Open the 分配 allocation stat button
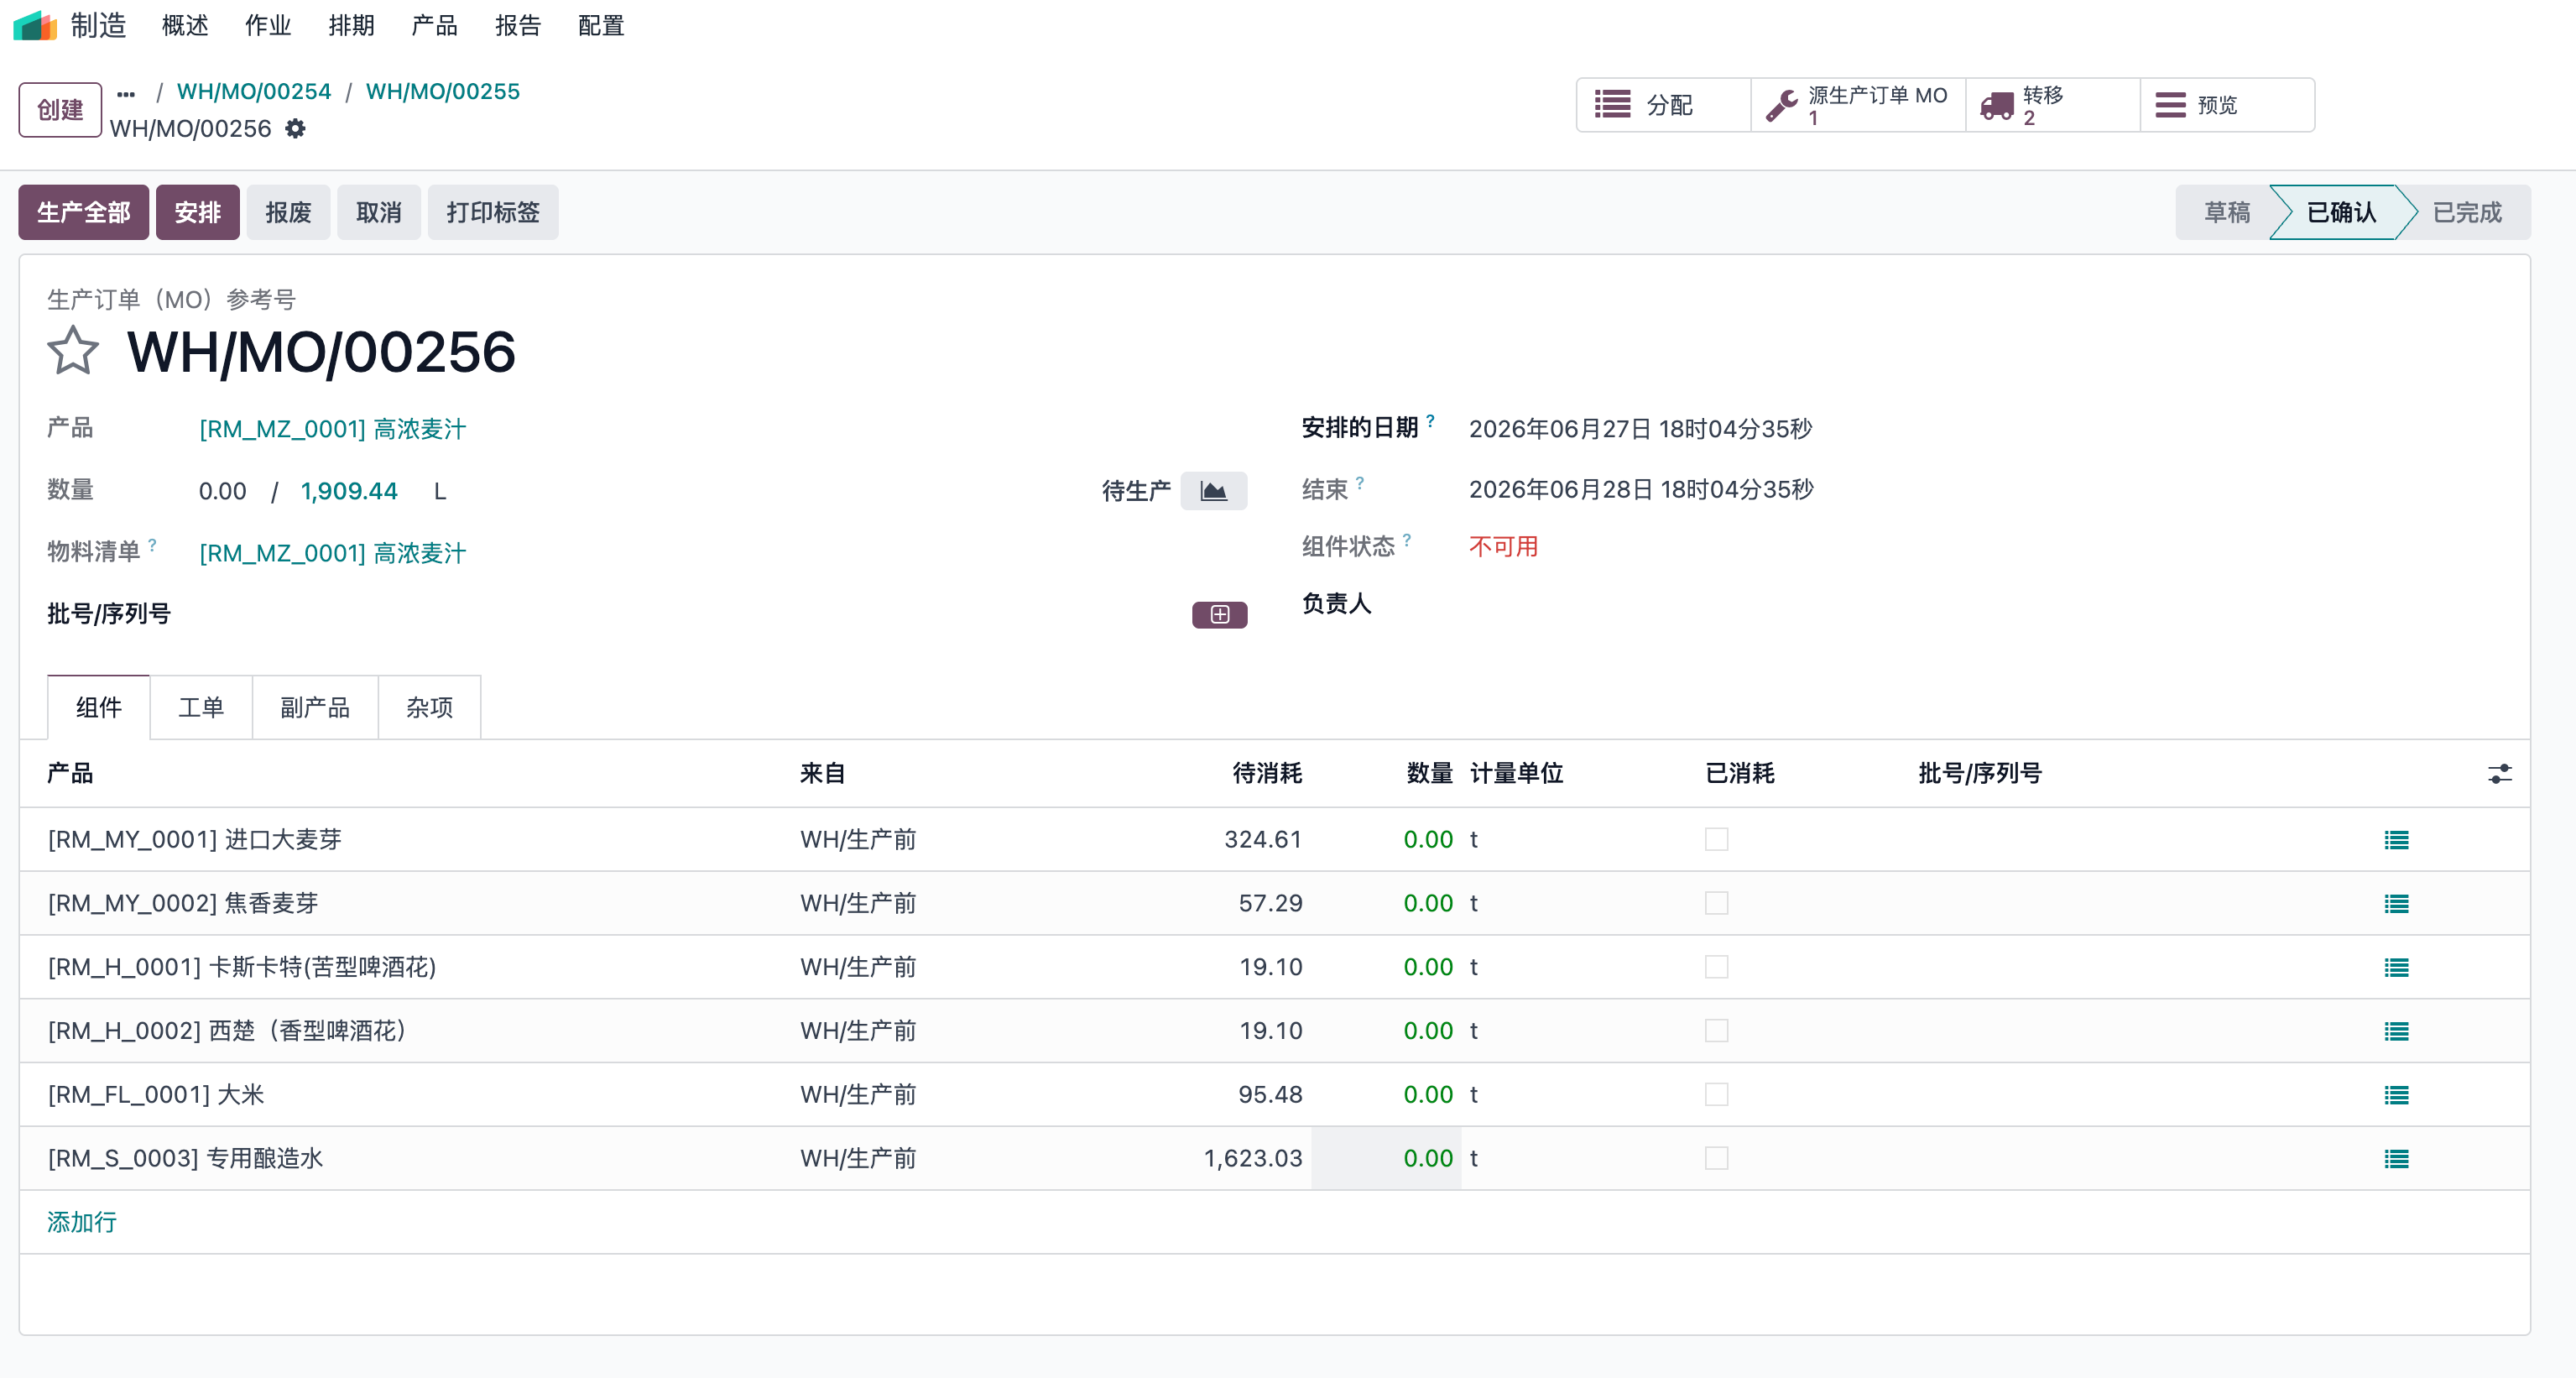The height and width of the screenshot is (1378, 2576). (x=1663, y=105)
